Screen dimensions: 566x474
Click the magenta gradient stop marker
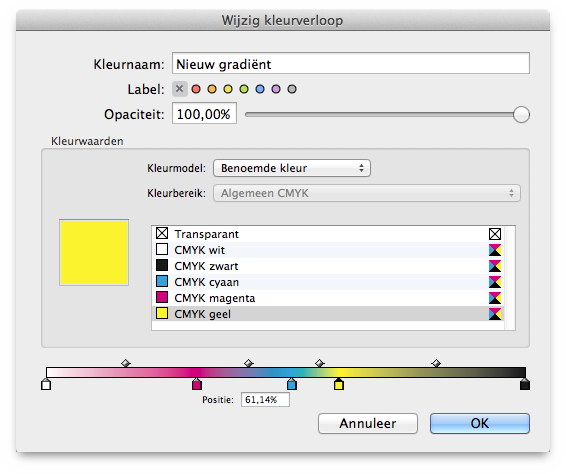click(x=197, y=384)
